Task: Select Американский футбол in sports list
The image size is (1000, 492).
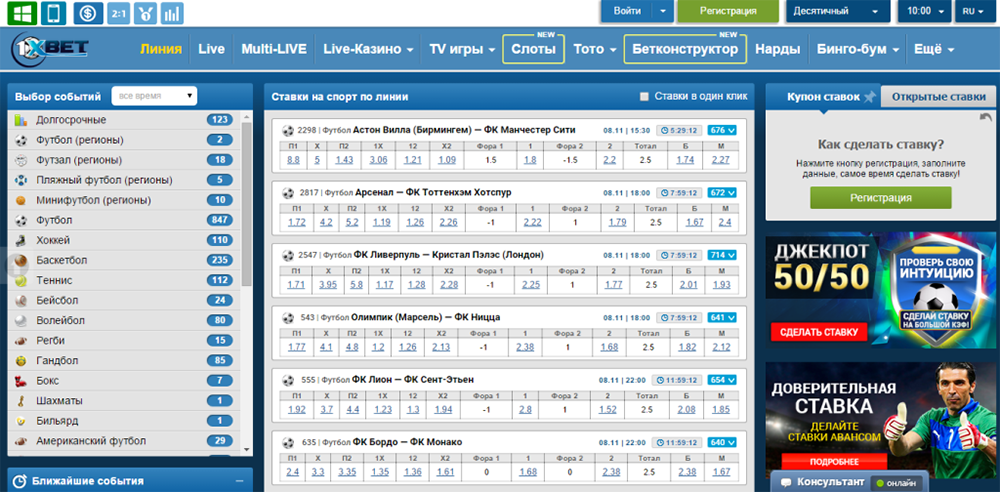Action: pyautogui.click(x=124, y=441)
